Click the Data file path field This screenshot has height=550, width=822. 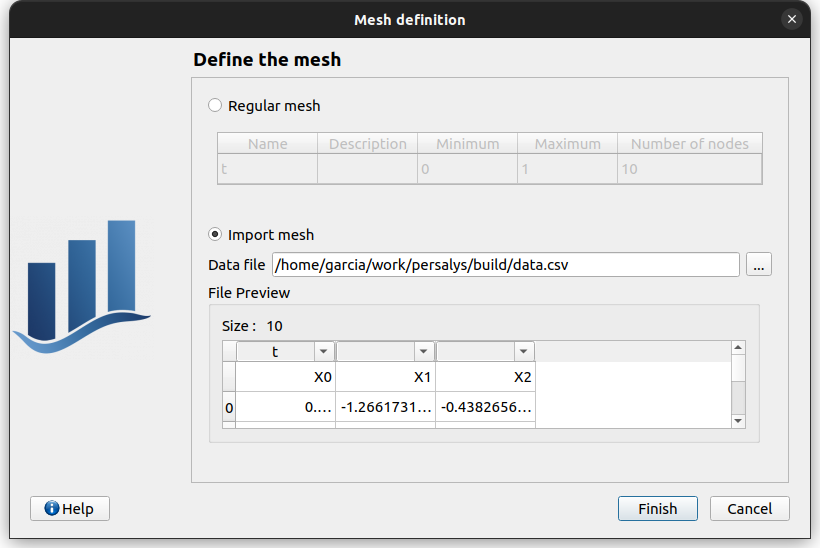pos(505,265)
